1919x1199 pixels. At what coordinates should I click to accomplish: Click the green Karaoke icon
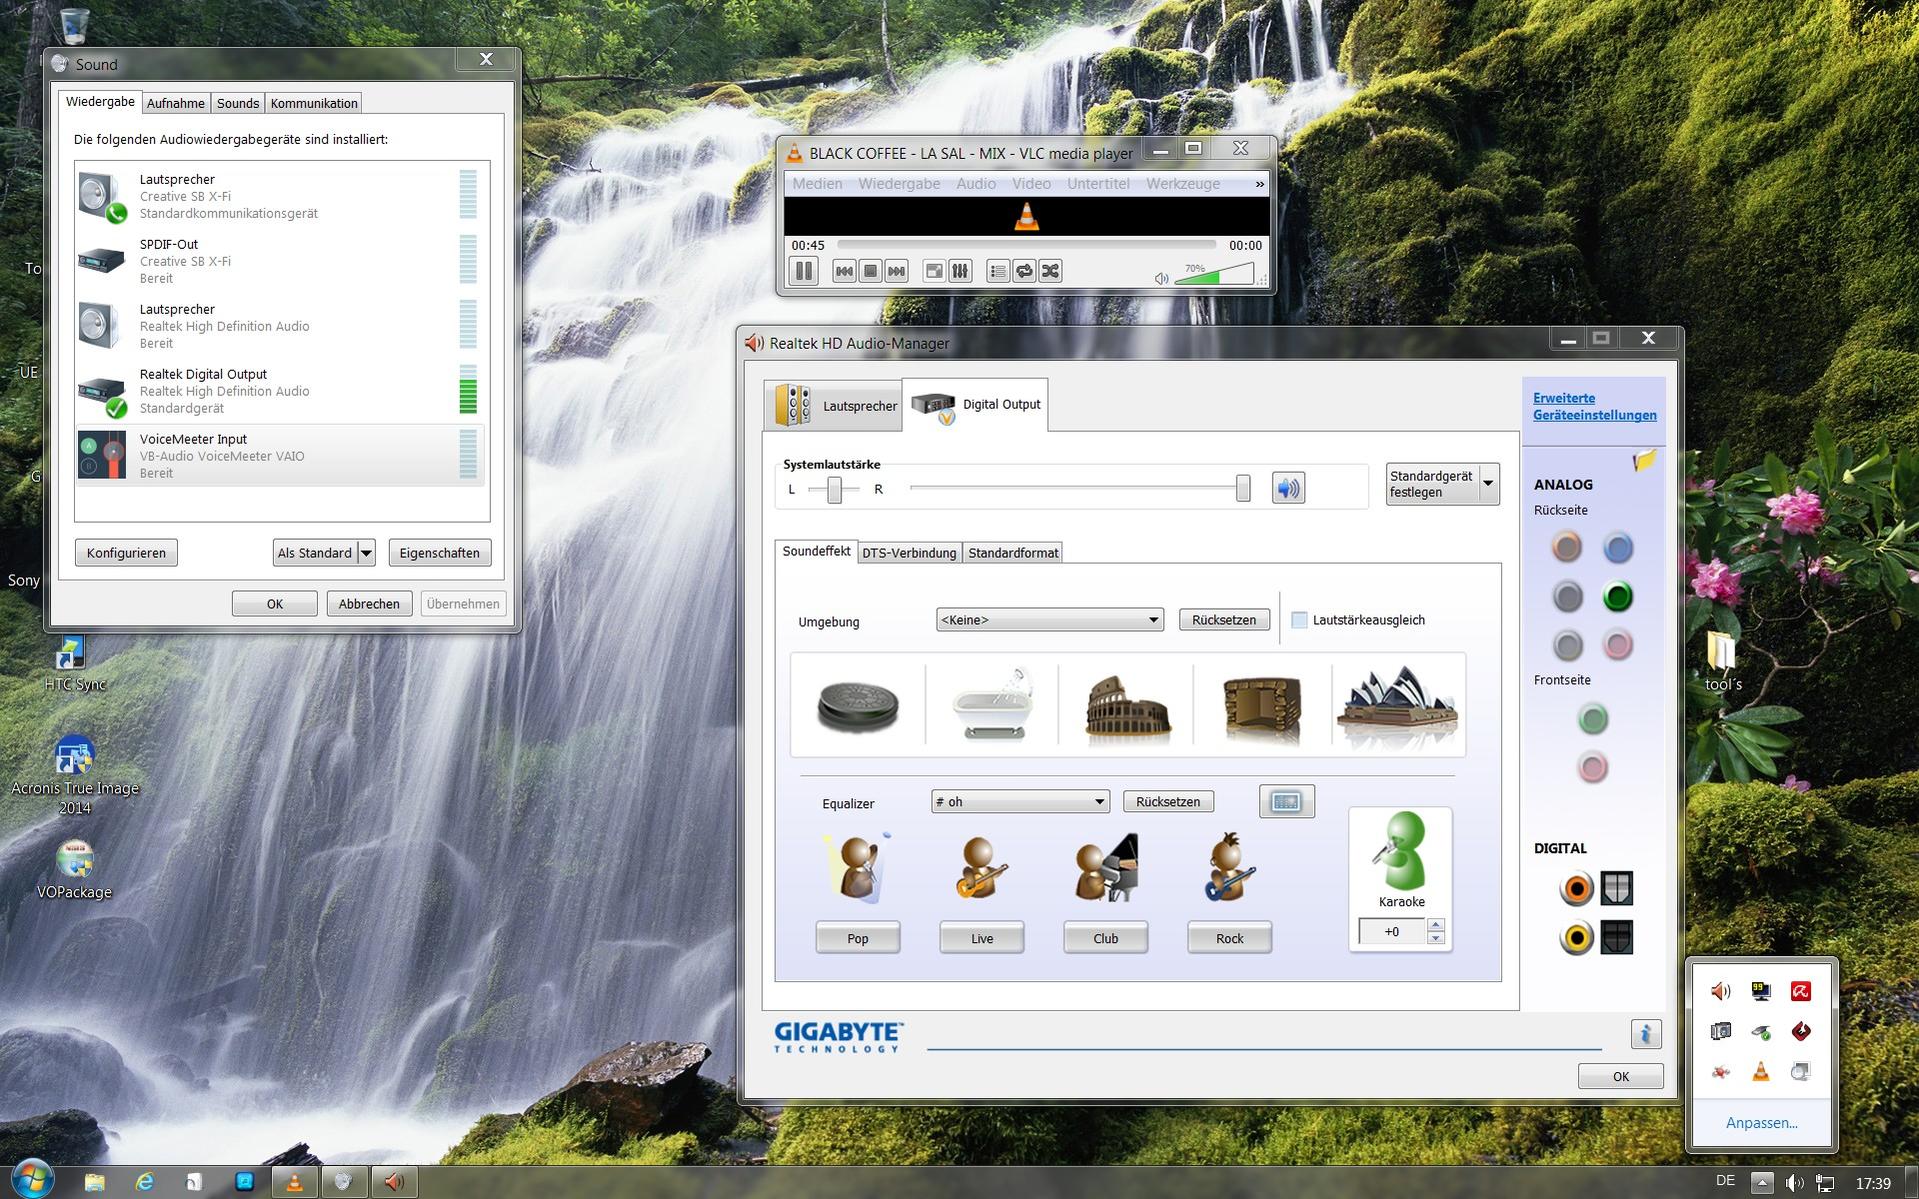point(1401,851)
